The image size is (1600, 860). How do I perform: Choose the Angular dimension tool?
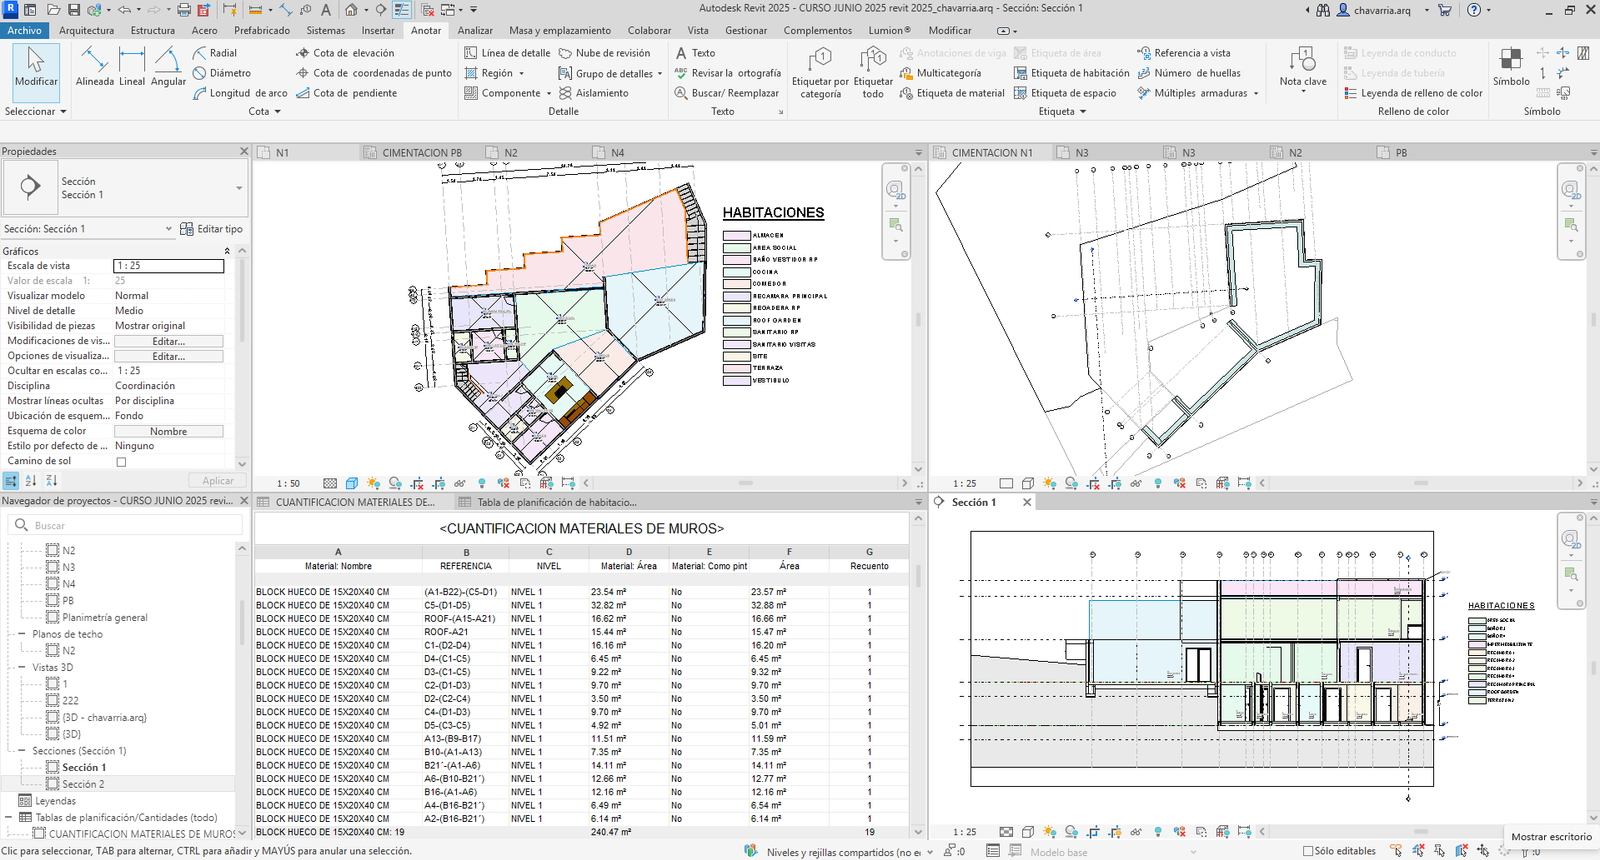pyautogui.click(x=168, y=68)
